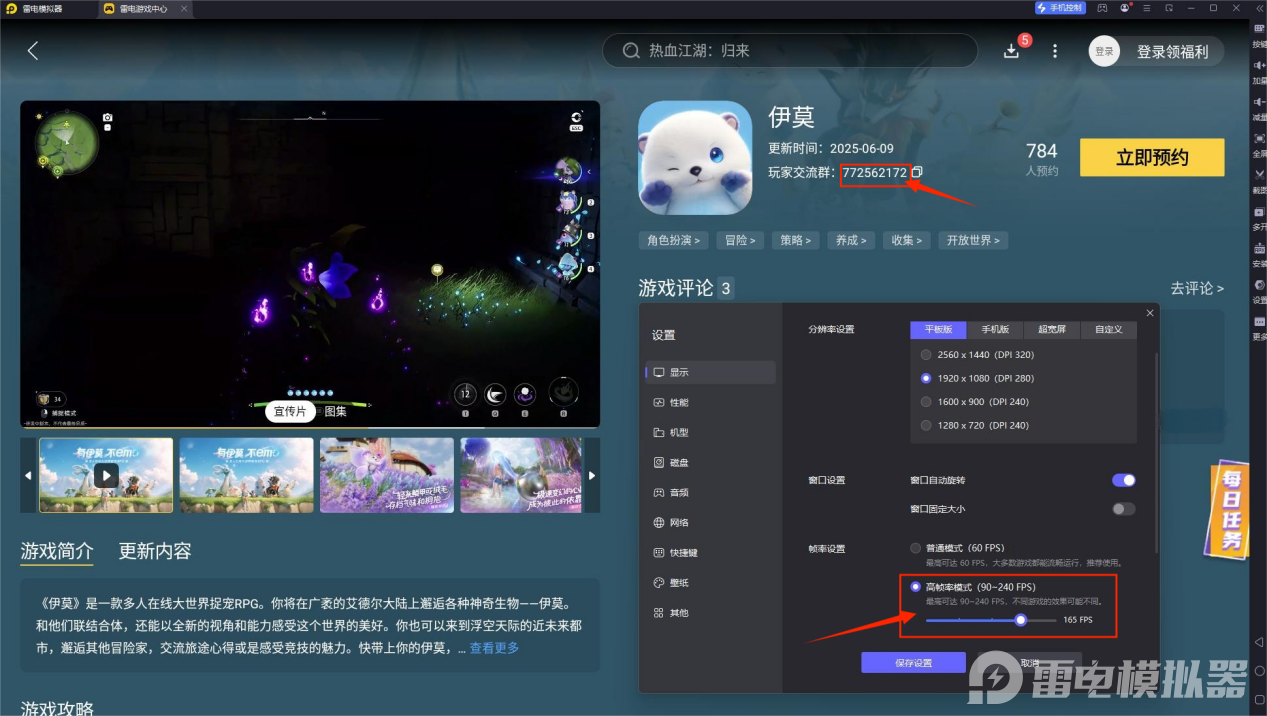Open 显示 display settings section

point(712,372)
